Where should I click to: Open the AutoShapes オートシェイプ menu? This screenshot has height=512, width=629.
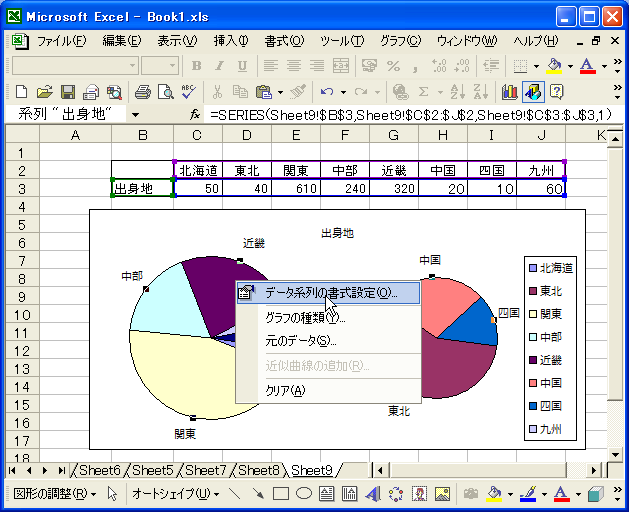[175, 494]
